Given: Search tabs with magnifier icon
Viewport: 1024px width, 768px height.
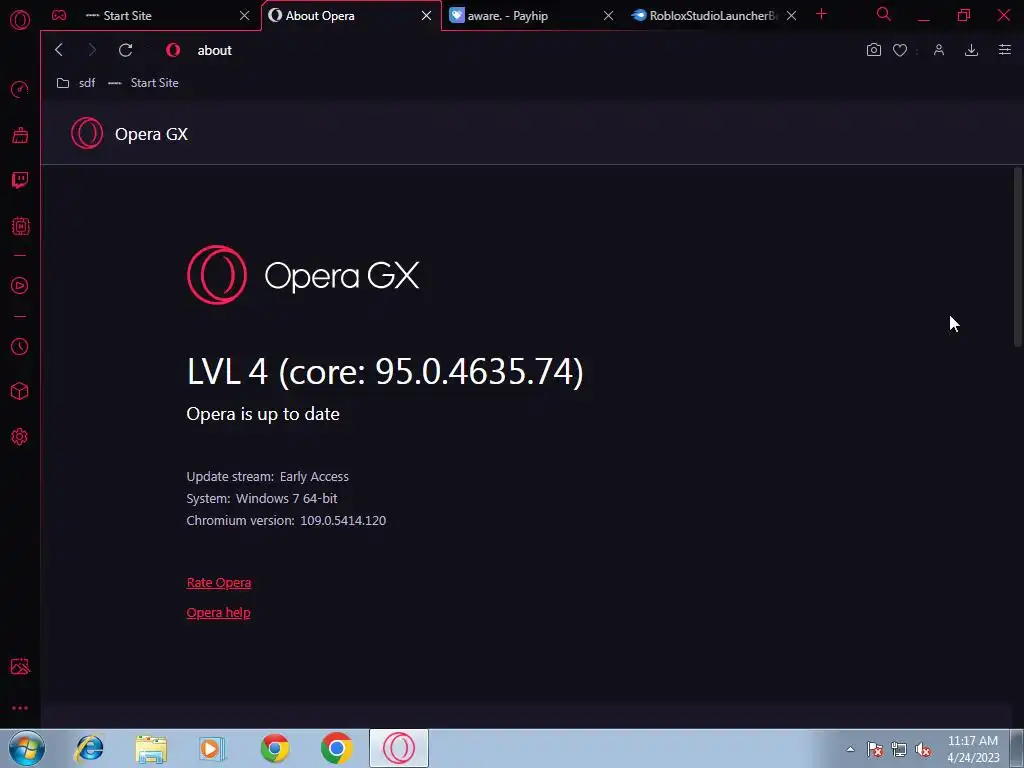Looking at the screenshot, I should [884, 14].
